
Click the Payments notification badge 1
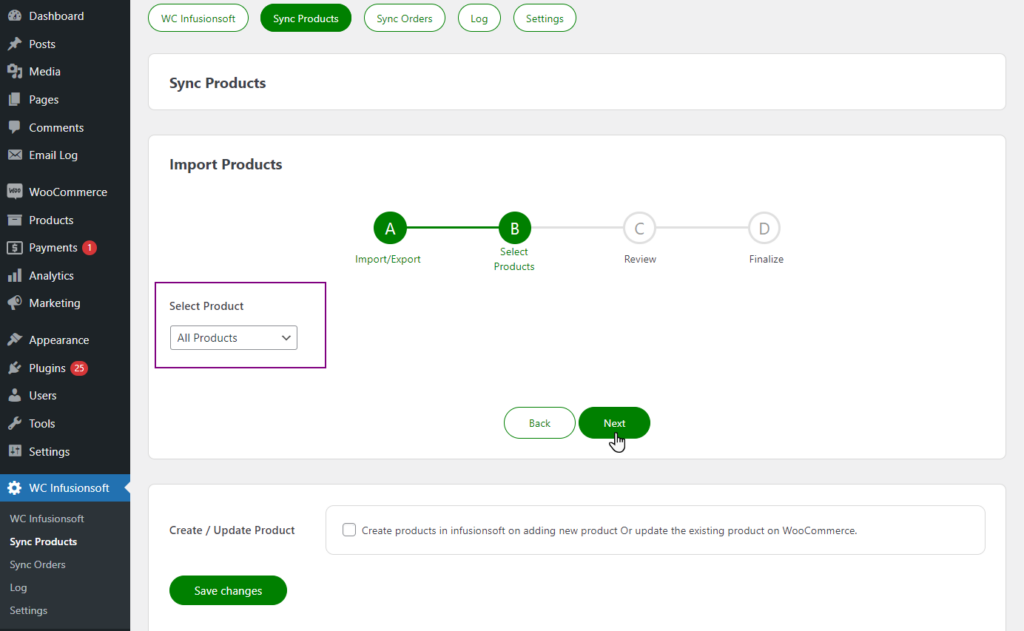coord(89,248)
